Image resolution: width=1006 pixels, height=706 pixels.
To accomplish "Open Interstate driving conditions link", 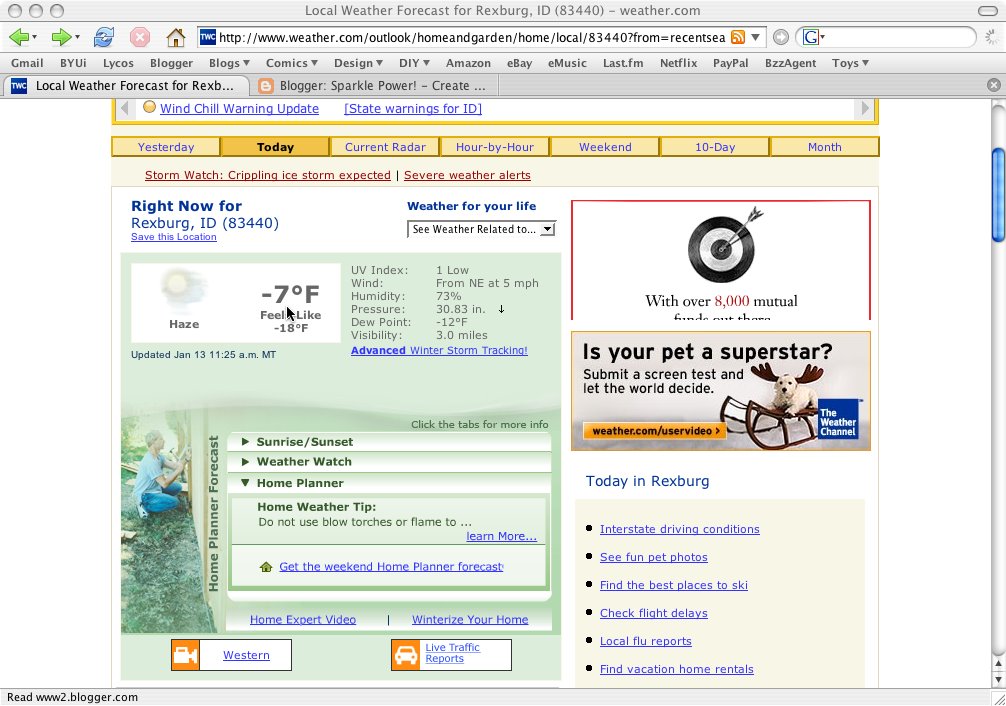I will tap(679, 529).
